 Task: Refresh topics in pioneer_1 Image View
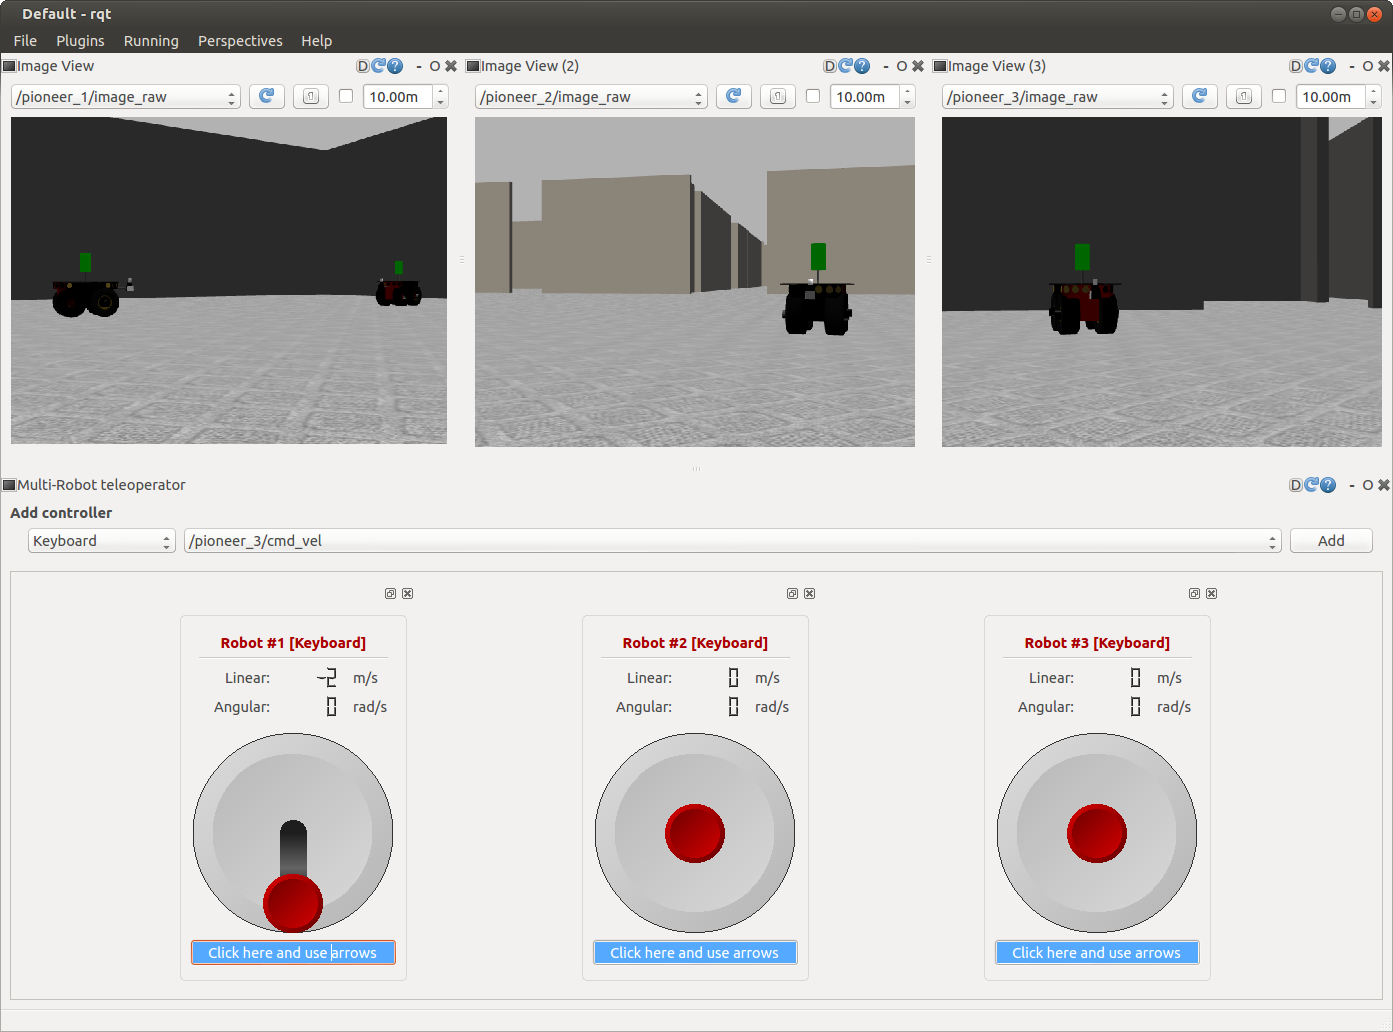pyautogui.click(x=266, y=96)
